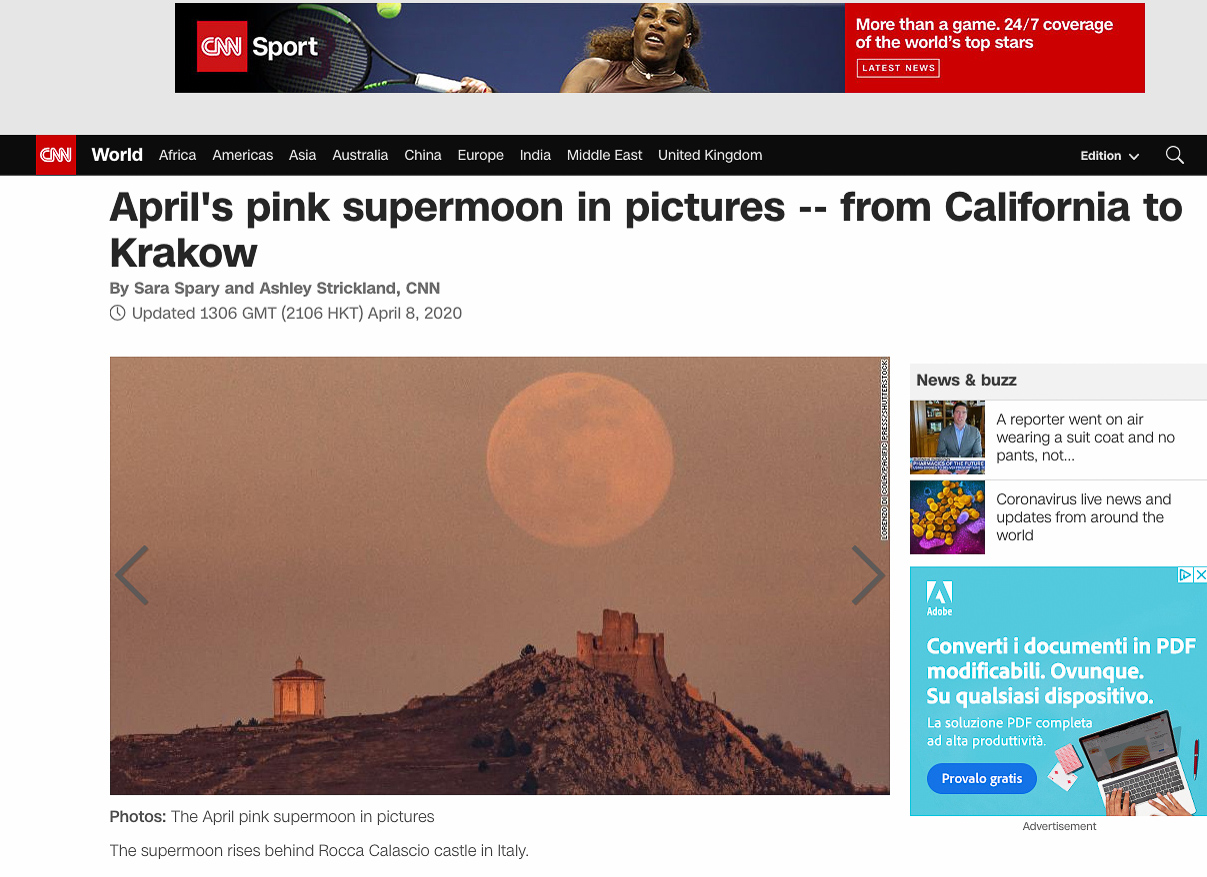This screenshot has width=1207, height=877.
Task: Open Coronavirus live news story link
Action: [1084, 517]
